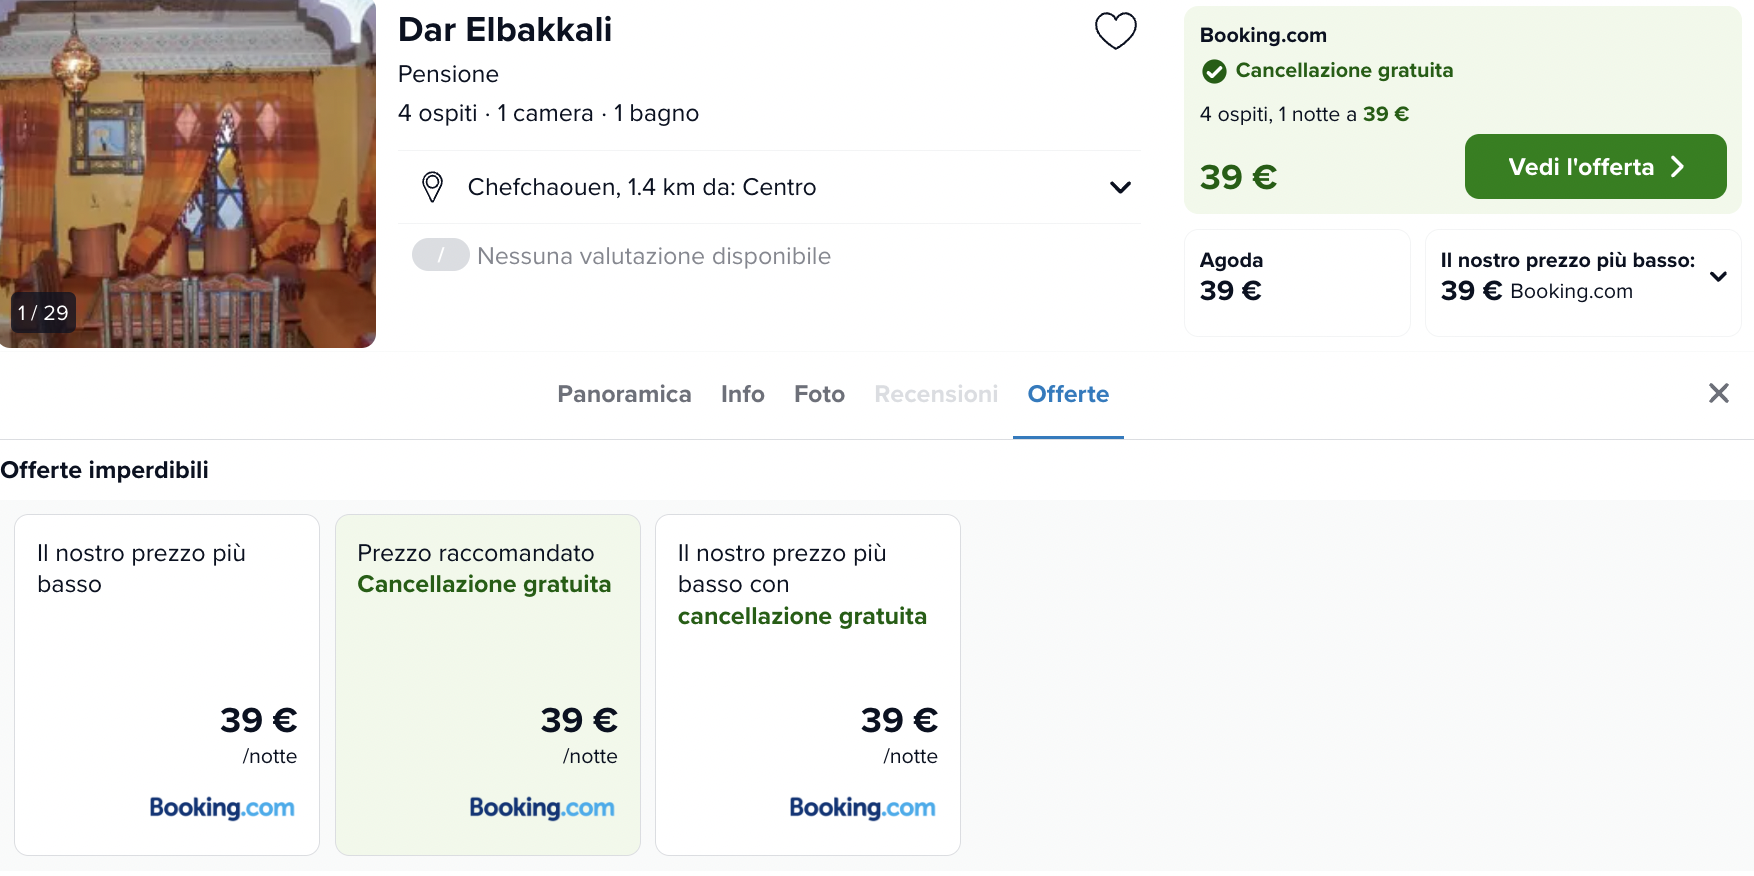Open the hotel photo thumbnail

[188, 174]
